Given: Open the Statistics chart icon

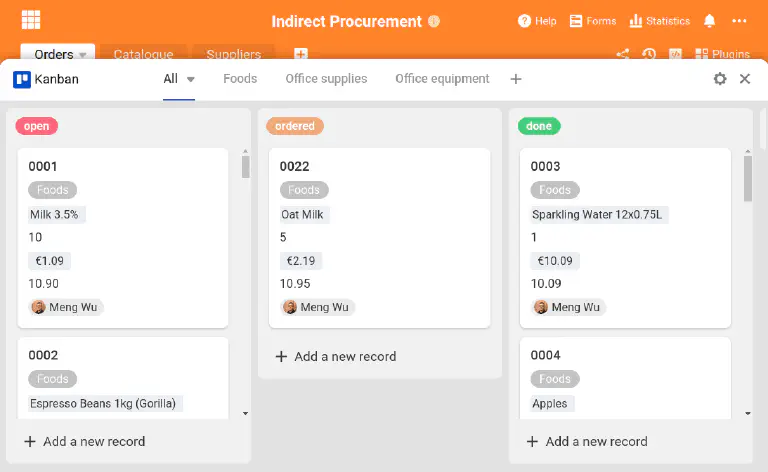Looking at the screenshot, I should (635, 21).
